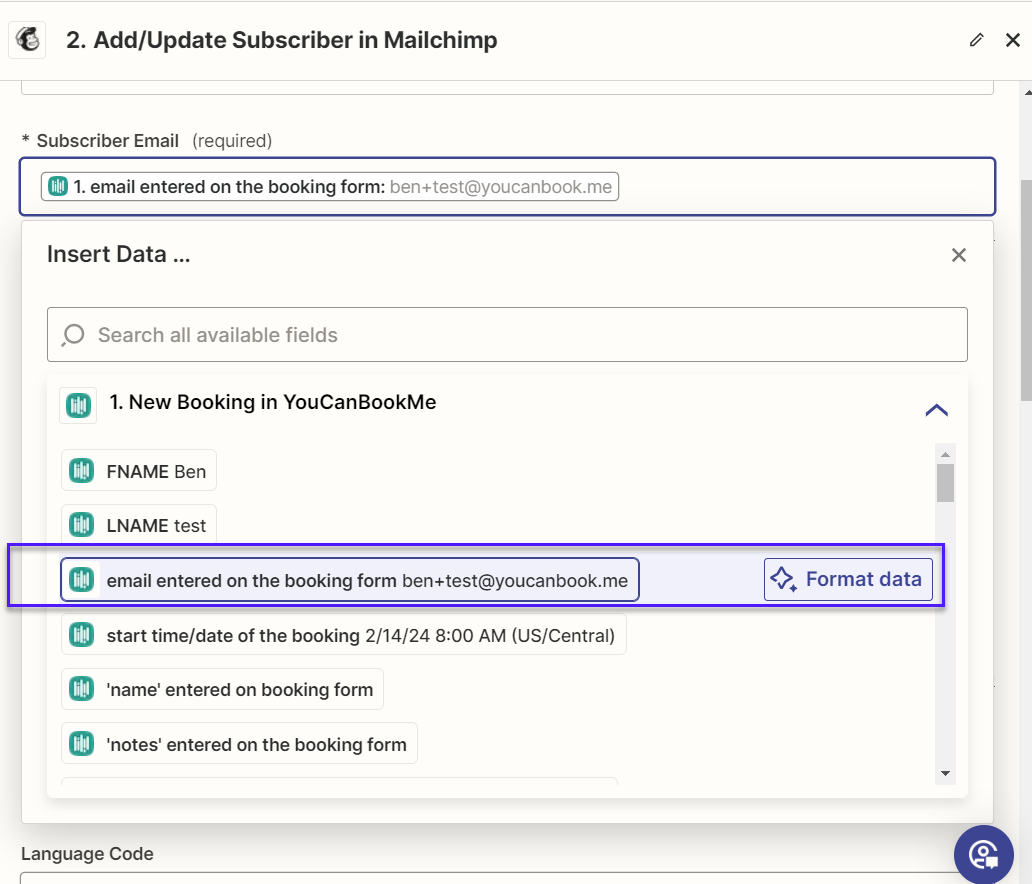This screenshot has width=1032, height=884.
Task: Click the step title Add/Update Subscriber in Mailchimp
Action: click(x=282, y=40)
